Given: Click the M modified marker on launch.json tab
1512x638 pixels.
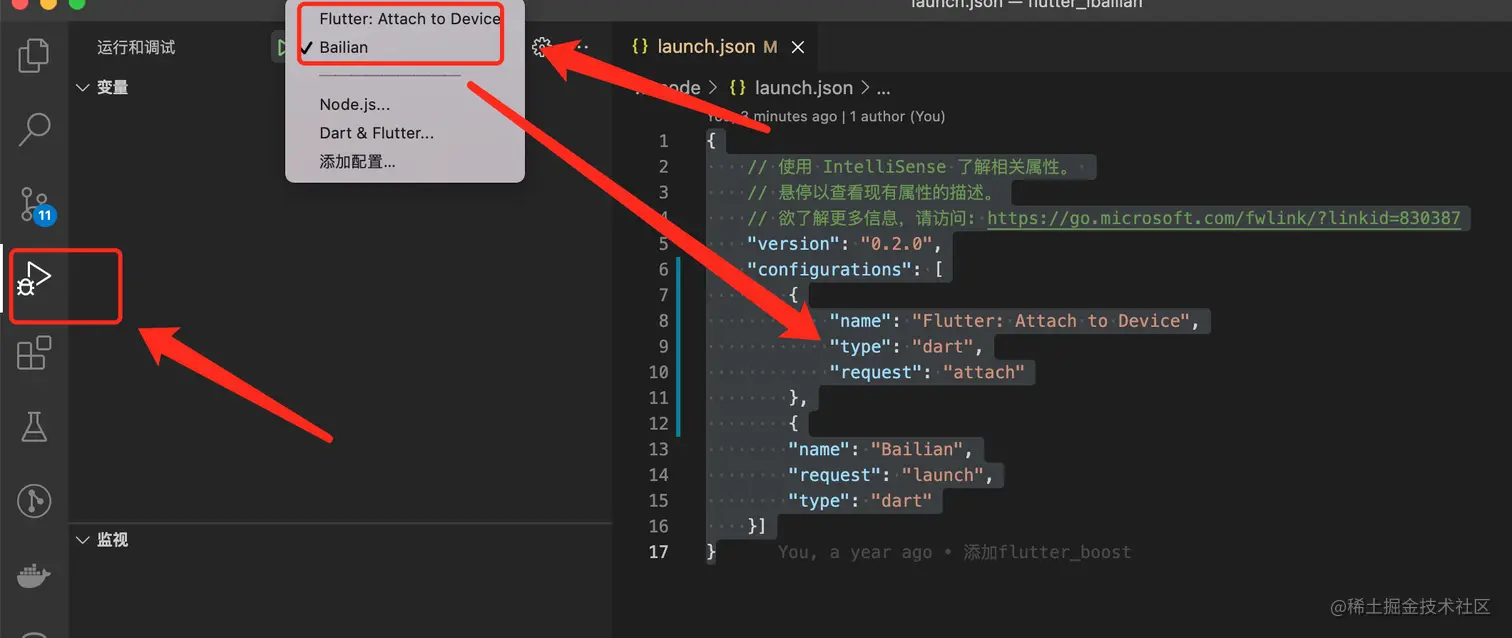Looking at the screenshot, I should click(770, 47).
